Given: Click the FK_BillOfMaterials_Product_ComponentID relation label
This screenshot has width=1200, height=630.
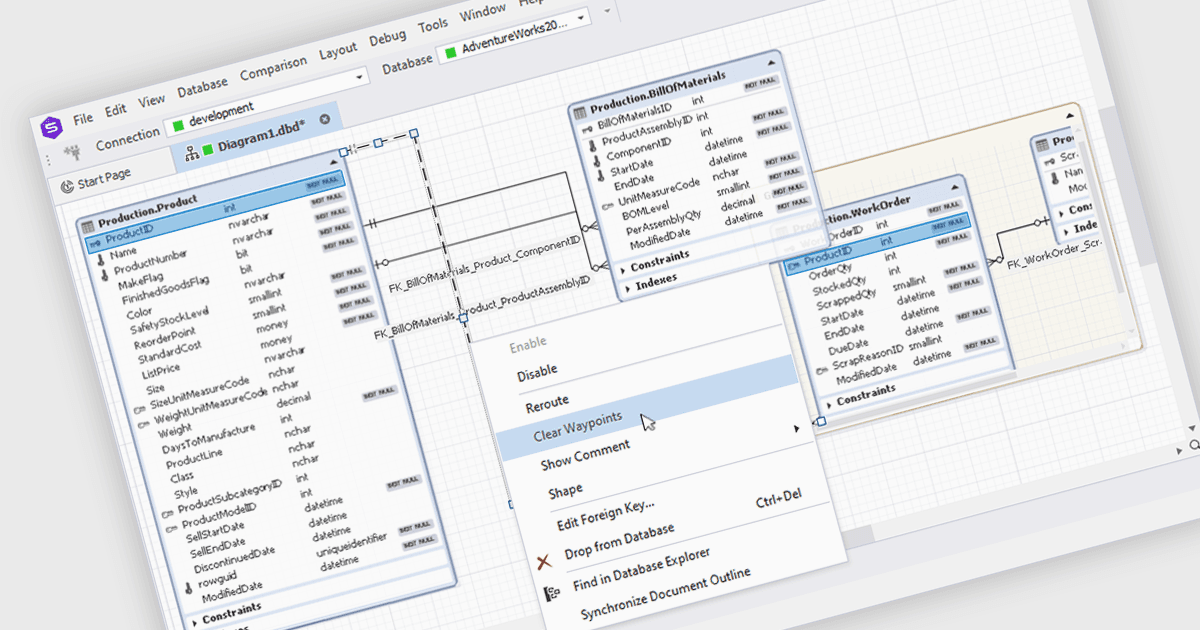Looking at the screenshot, I should tap(486, 264).
